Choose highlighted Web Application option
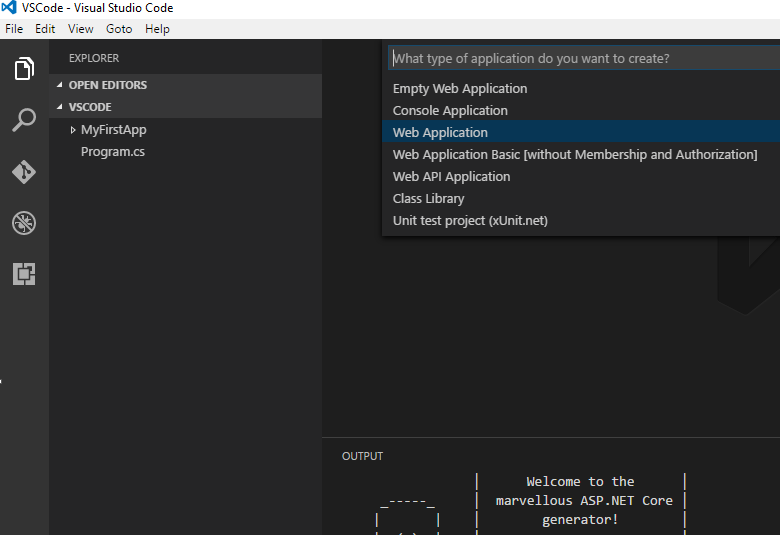This screenshot has width=780, height=535. click(x=581, y=132)
